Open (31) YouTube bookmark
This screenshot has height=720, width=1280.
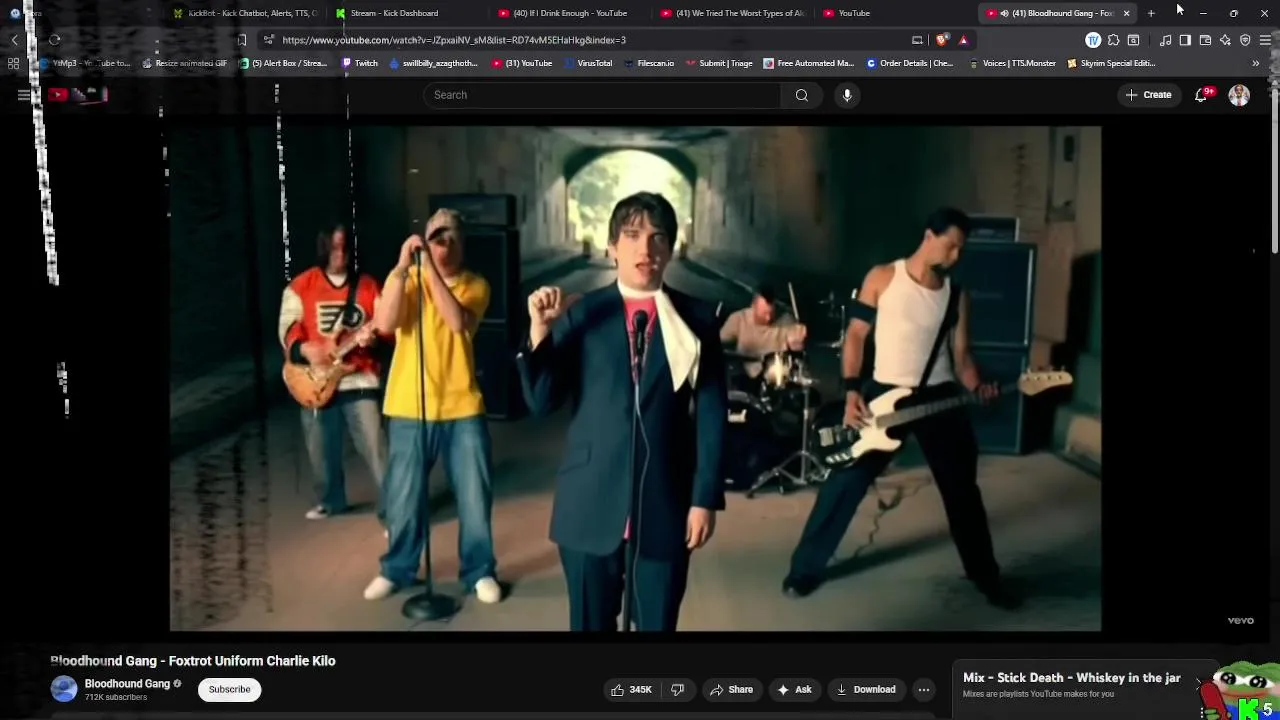point(522,63)
